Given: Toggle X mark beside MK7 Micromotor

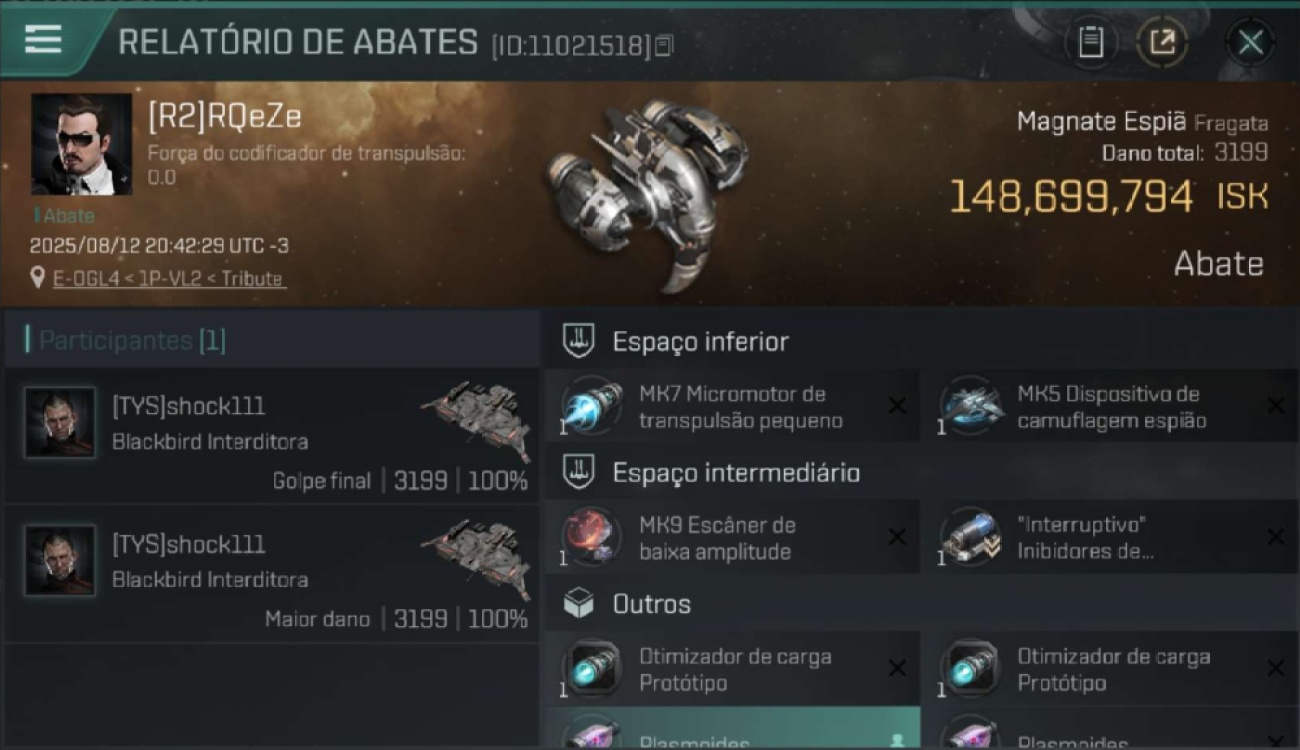Looking at the screenshot, I should 897,405.
